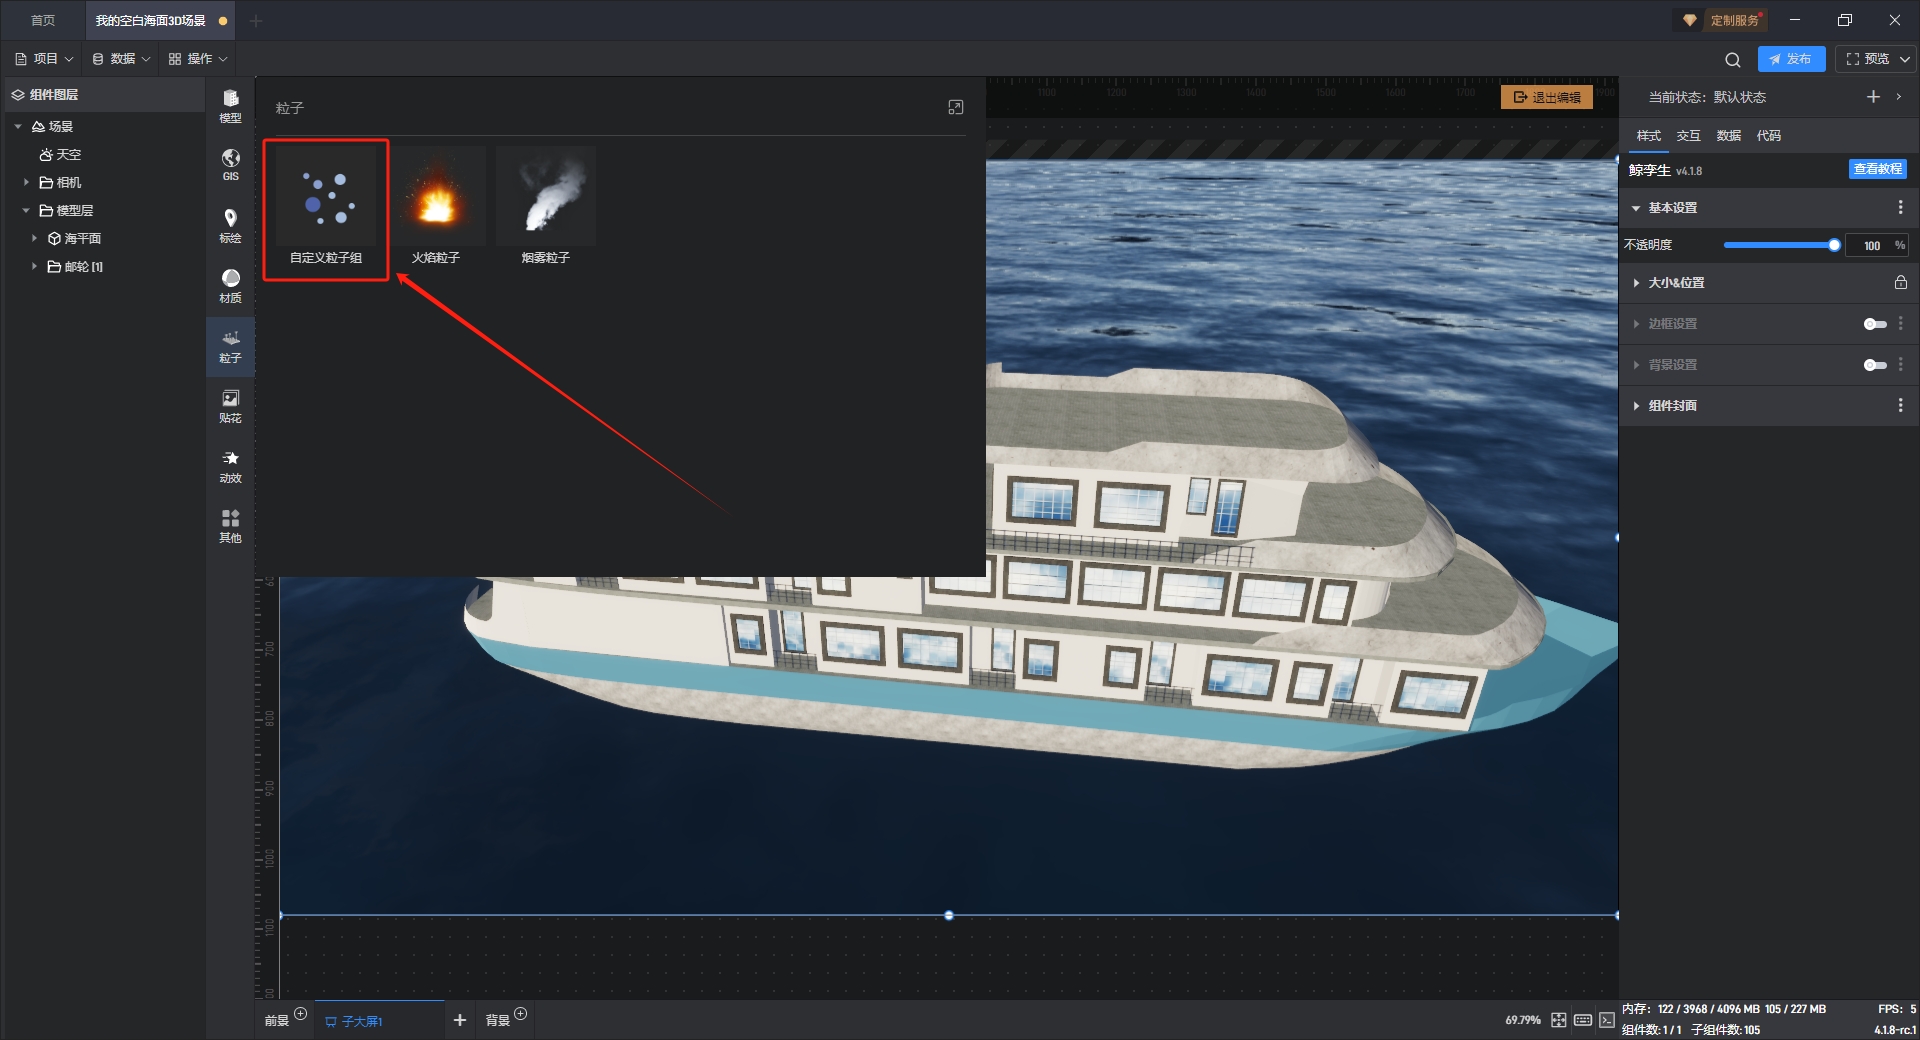Add the 烟雾粒子 smoke particle
Viewport: 1920px width, 1040px height.
[x=546, y=208]
